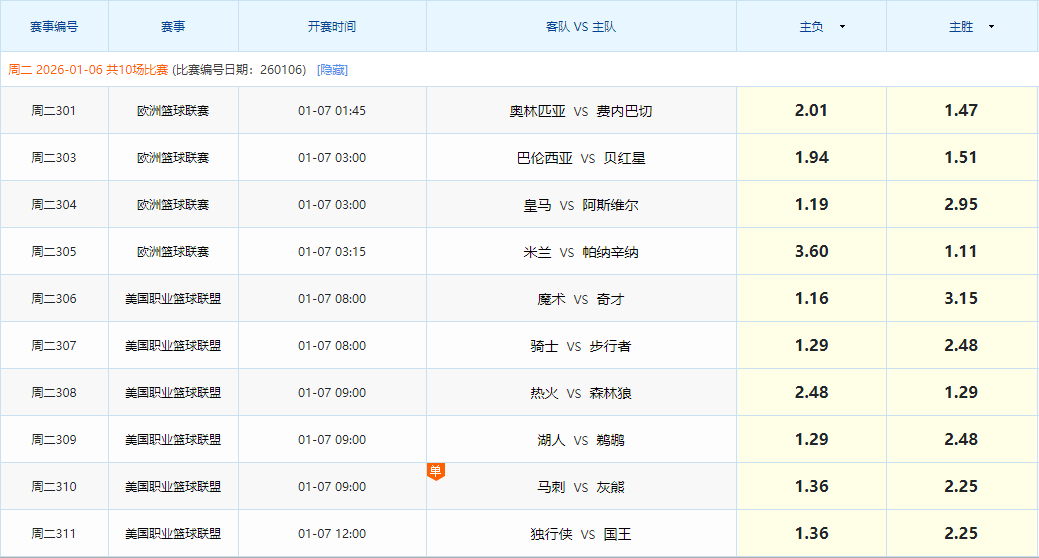Click the 客队 VS 主队 column header

point(581,27)
